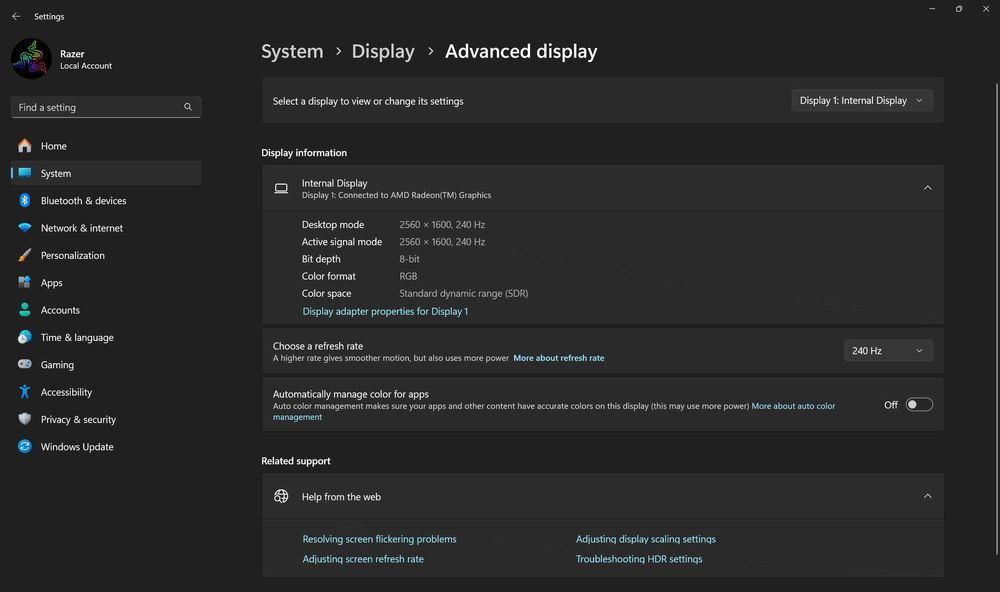Screen dimensions: 1000x592
Task: Restore down the Settings window
Action: point(959,9)
